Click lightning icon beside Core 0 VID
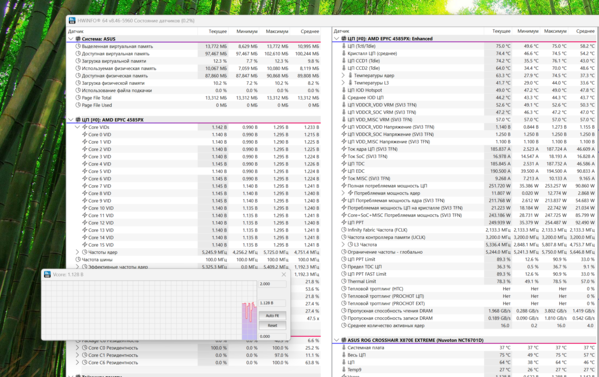599x377 pixels. 85,134
